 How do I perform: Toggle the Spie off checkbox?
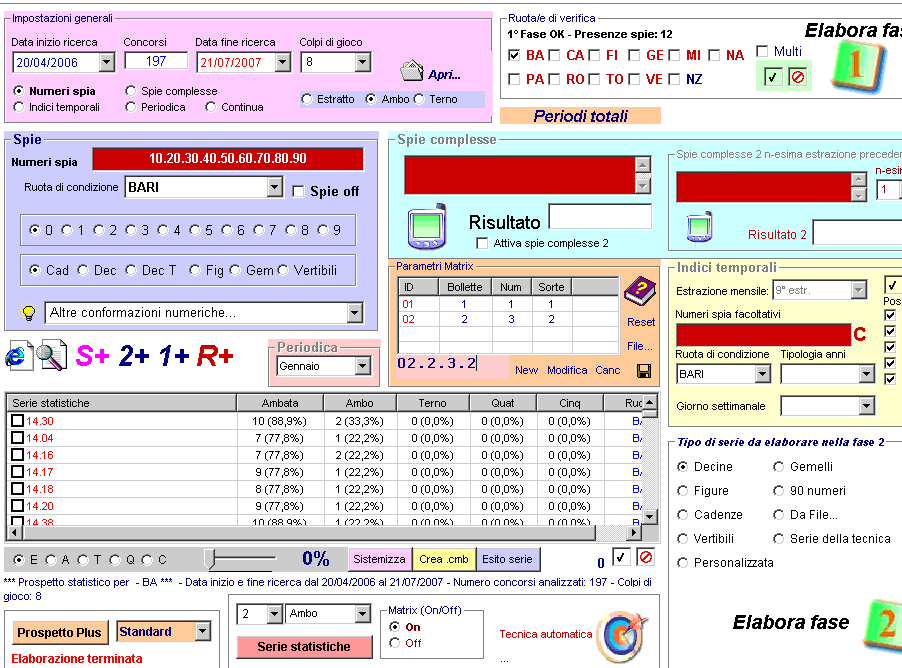coord(298,191)
